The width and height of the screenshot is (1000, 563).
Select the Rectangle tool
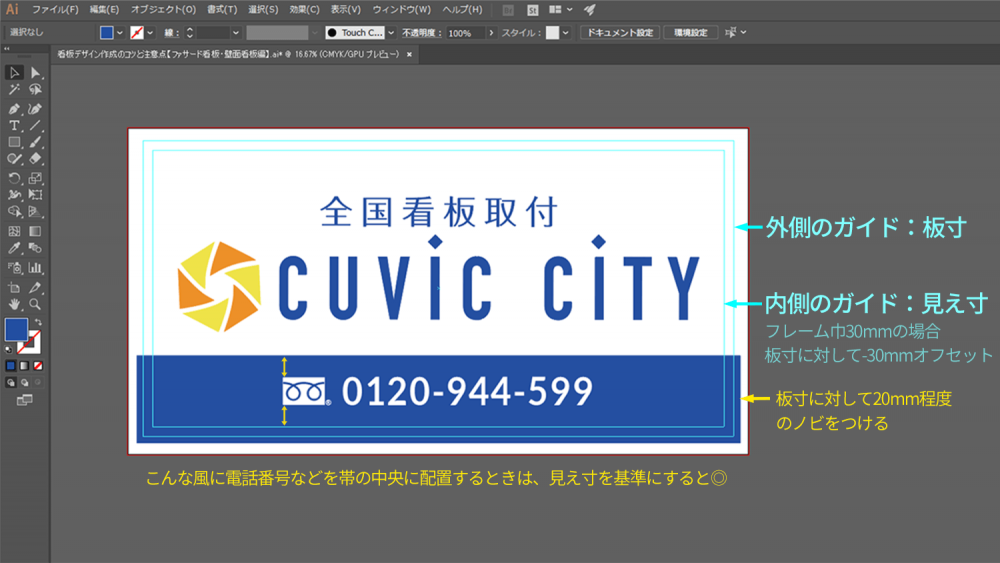[x=14, y=142]
